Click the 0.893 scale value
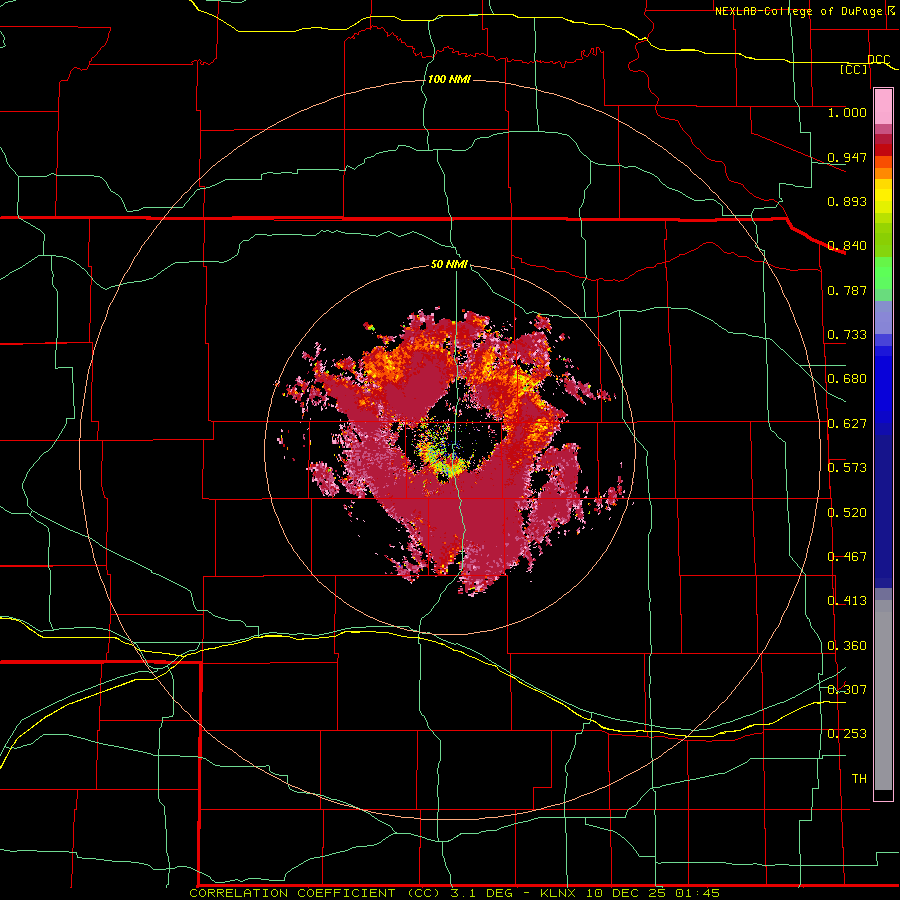The image size is (900, 900). 847,201
